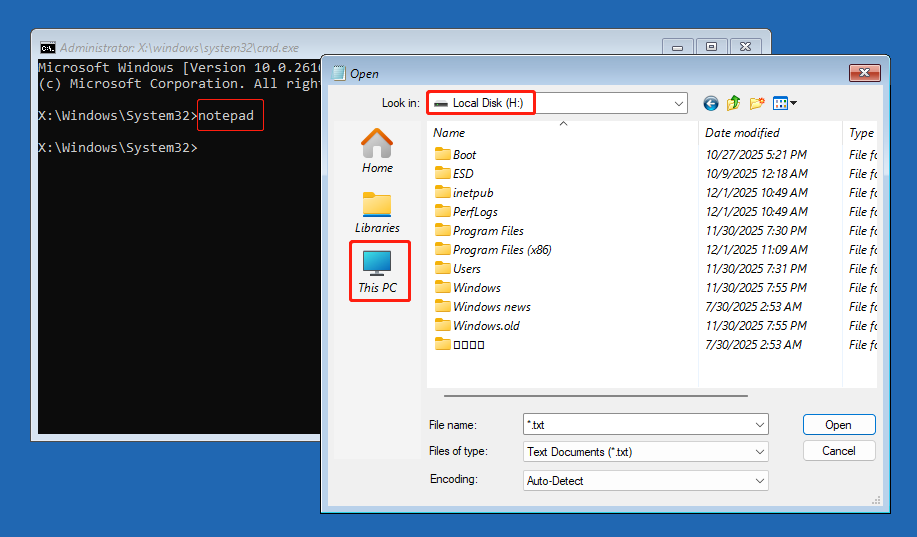Select the Windows folder name

pyautogui.click(x=477, y=287)
